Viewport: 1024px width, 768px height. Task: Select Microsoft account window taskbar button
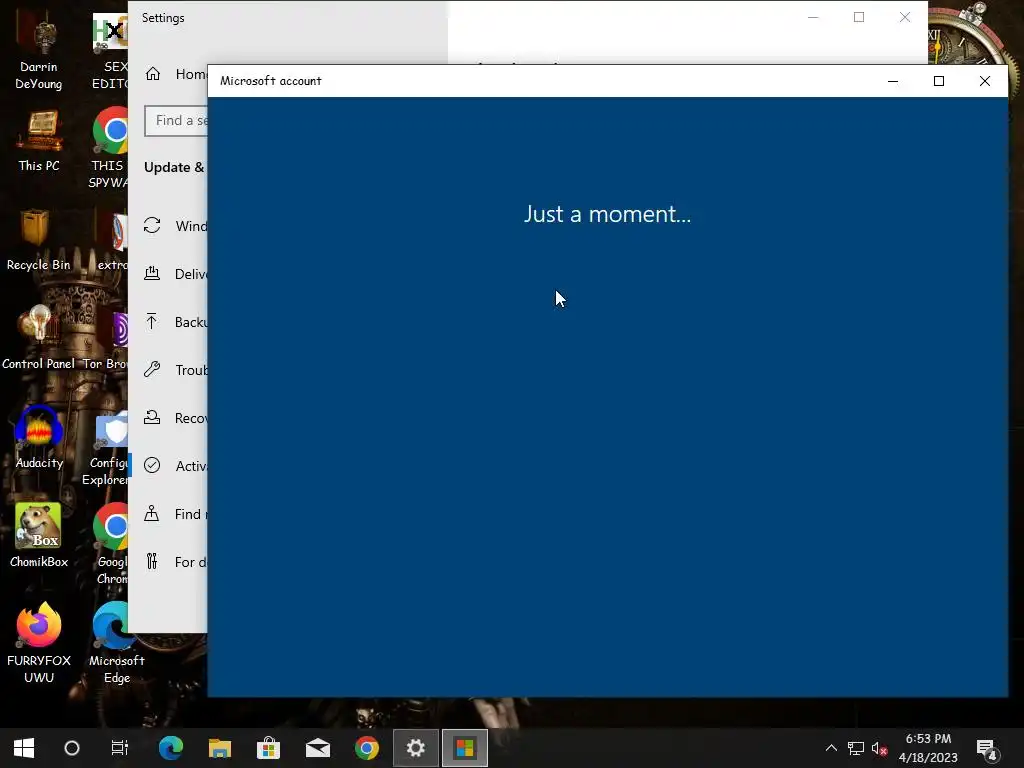(x=465, y=748)
